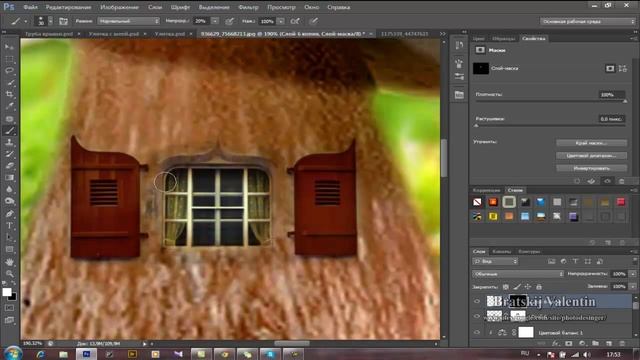The height and width of the screenshot is (360, 640).
Task: Open the Файл menu
Action: [31, 7]
